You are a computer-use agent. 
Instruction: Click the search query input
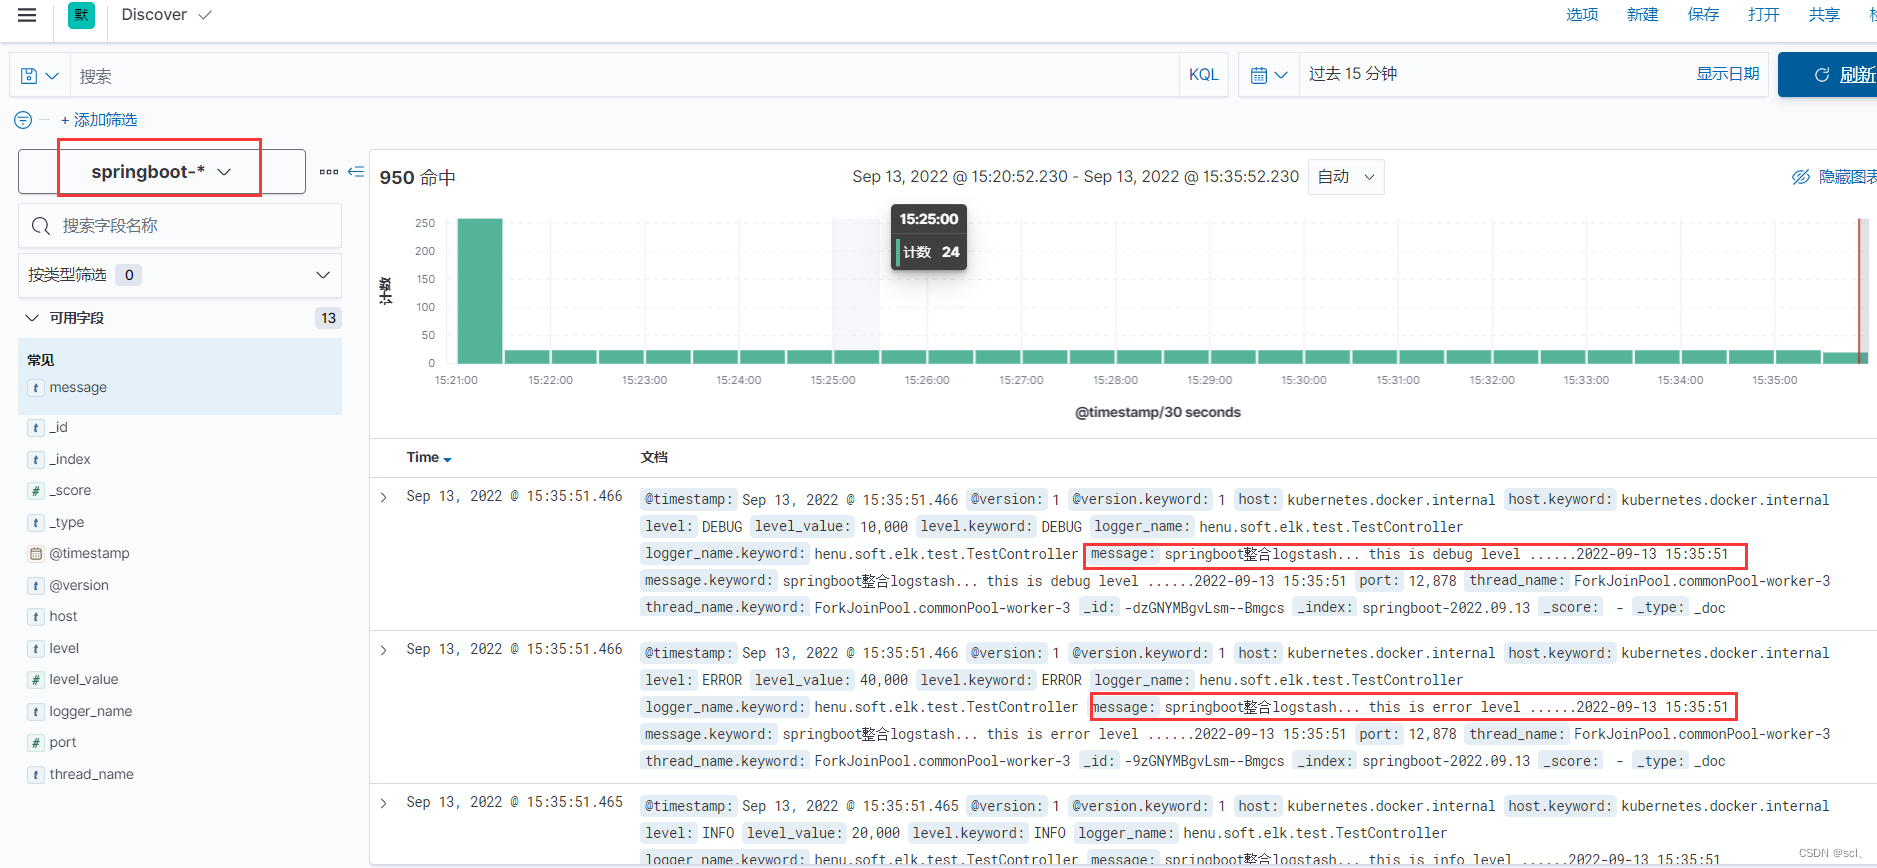(625, 76)
